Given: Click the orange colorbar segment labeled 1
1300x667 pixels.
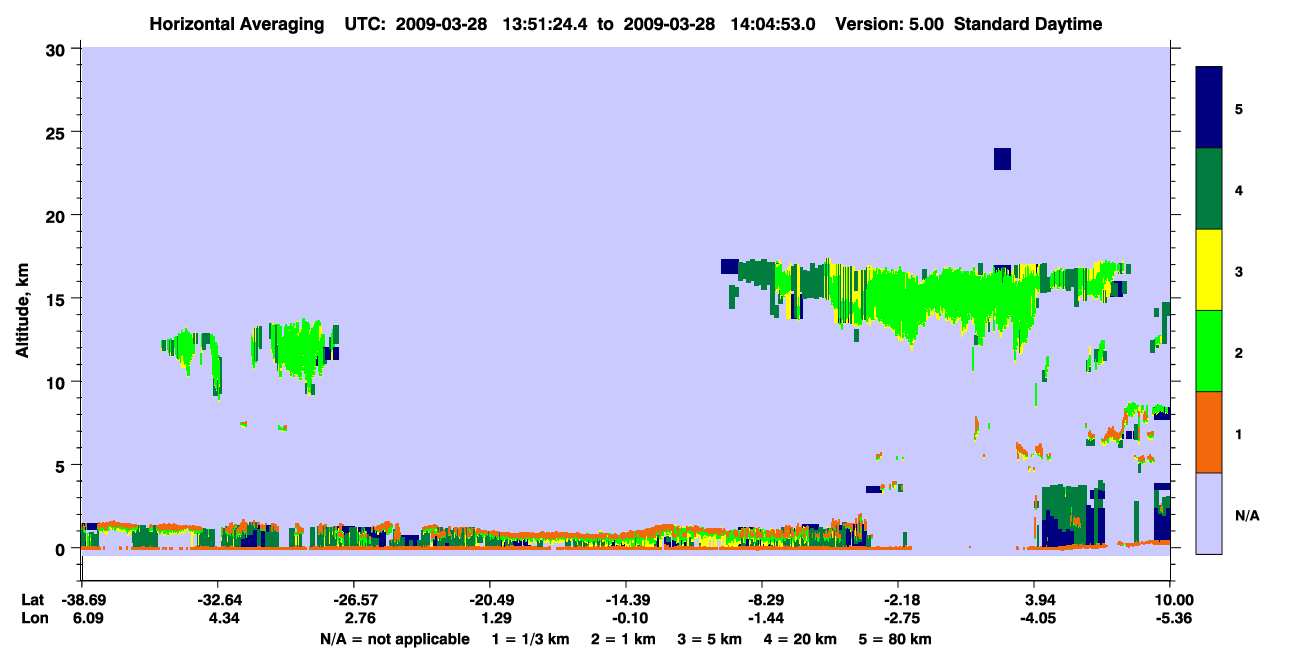Looking at the screenshot, I should [1209, 432].
